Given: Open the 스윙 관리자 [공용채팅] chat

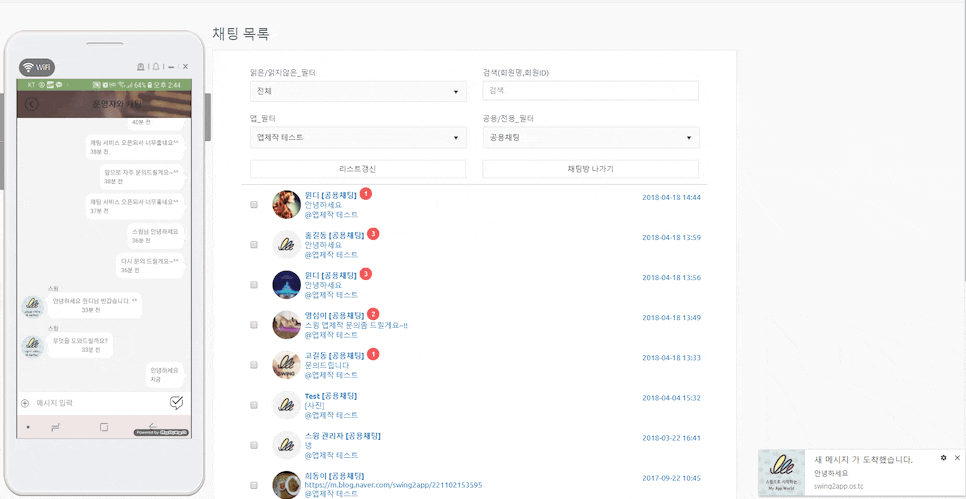Looking at the screenshot, I should [342, 436].
